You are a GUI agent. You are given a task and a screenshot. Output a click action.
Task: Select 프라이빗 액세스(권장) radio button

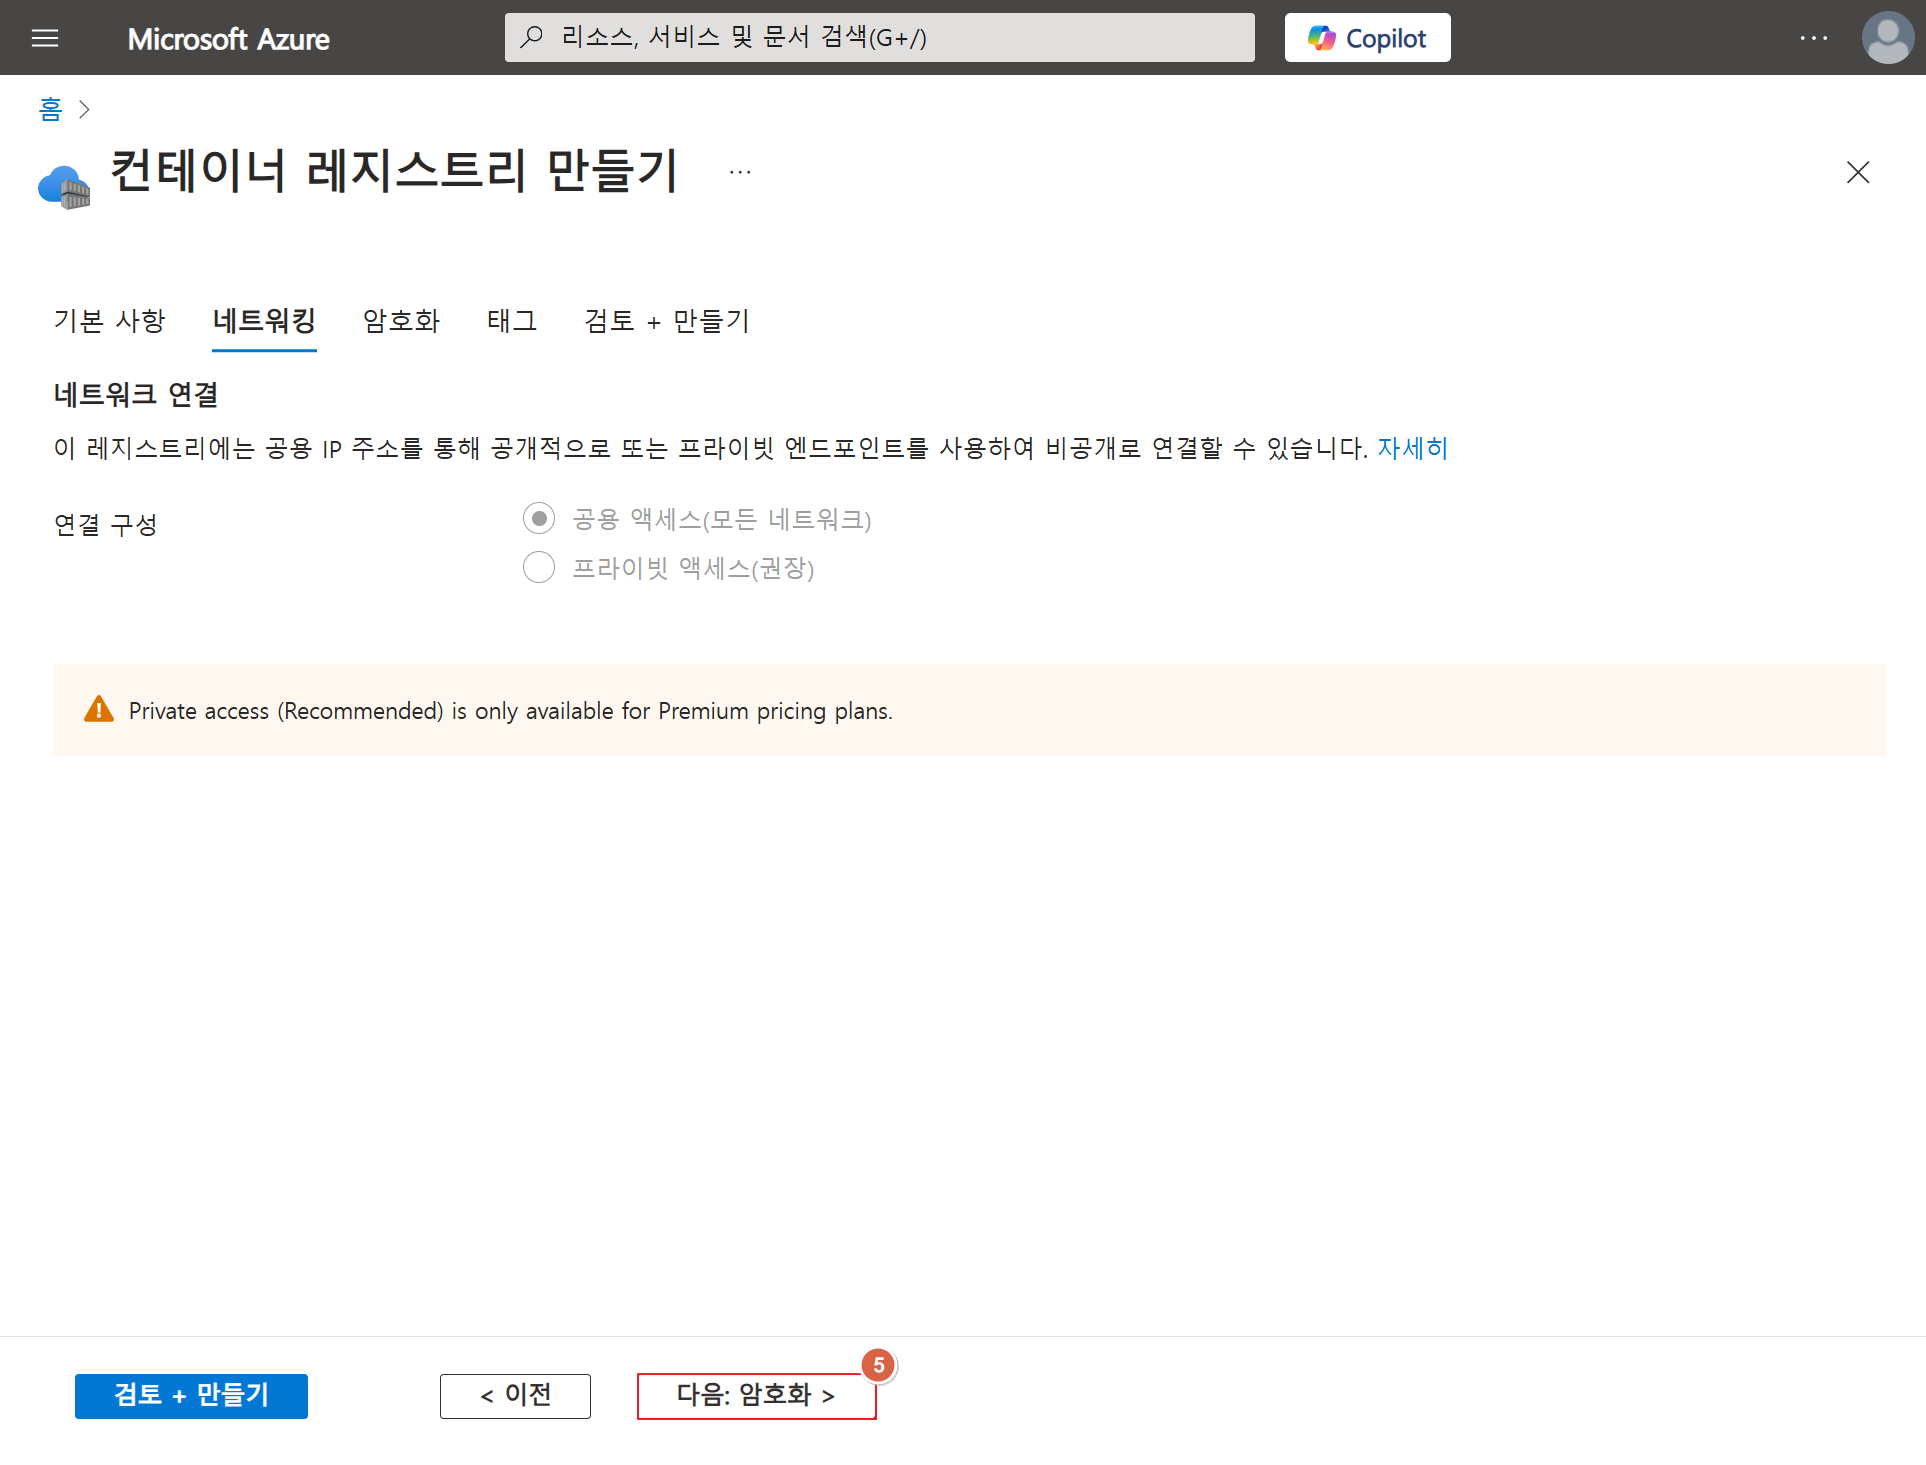[x=539, y=567]
